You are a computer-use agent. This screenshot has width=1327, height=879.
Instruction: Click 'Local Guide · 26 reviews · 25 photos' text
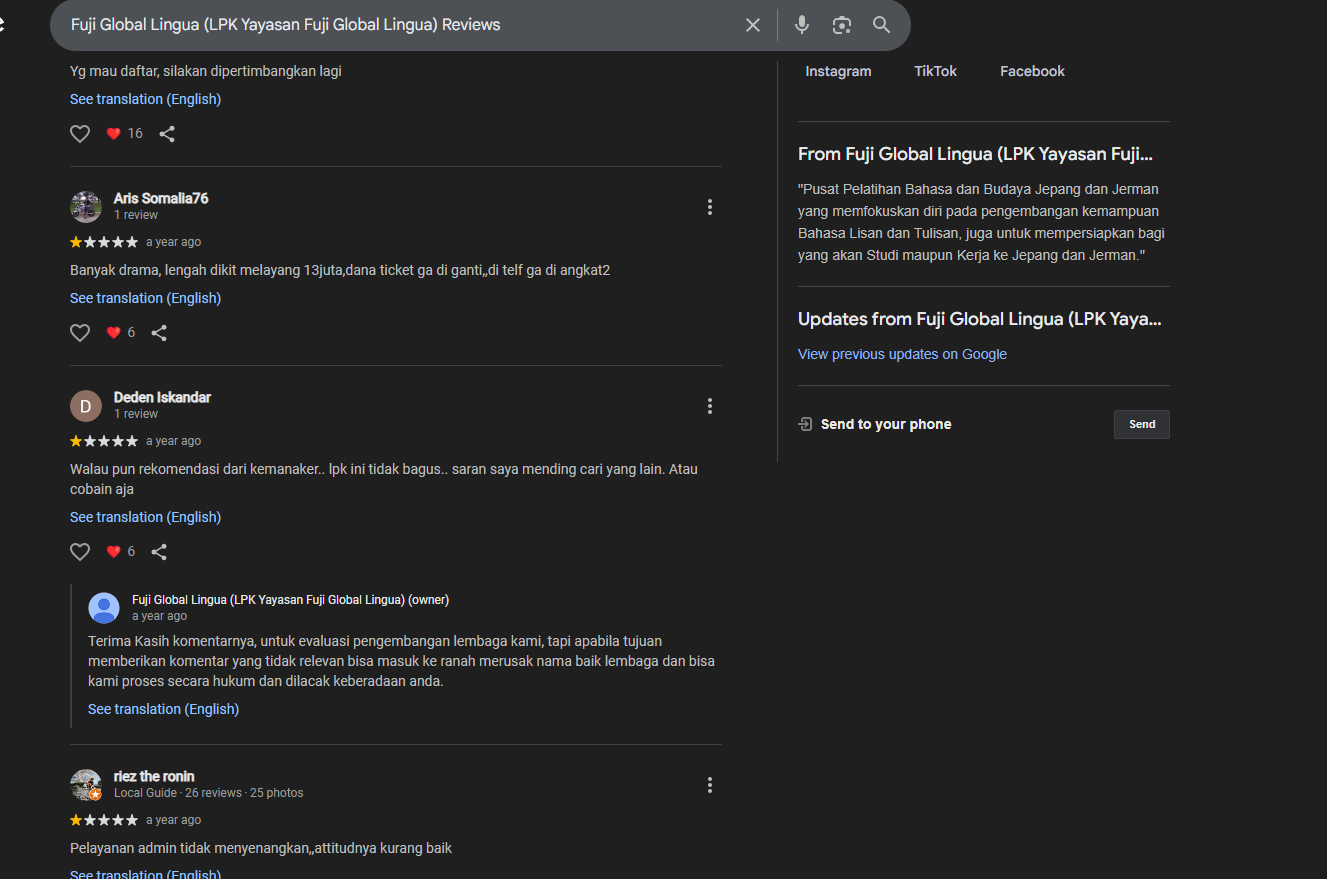click(208, 793)
